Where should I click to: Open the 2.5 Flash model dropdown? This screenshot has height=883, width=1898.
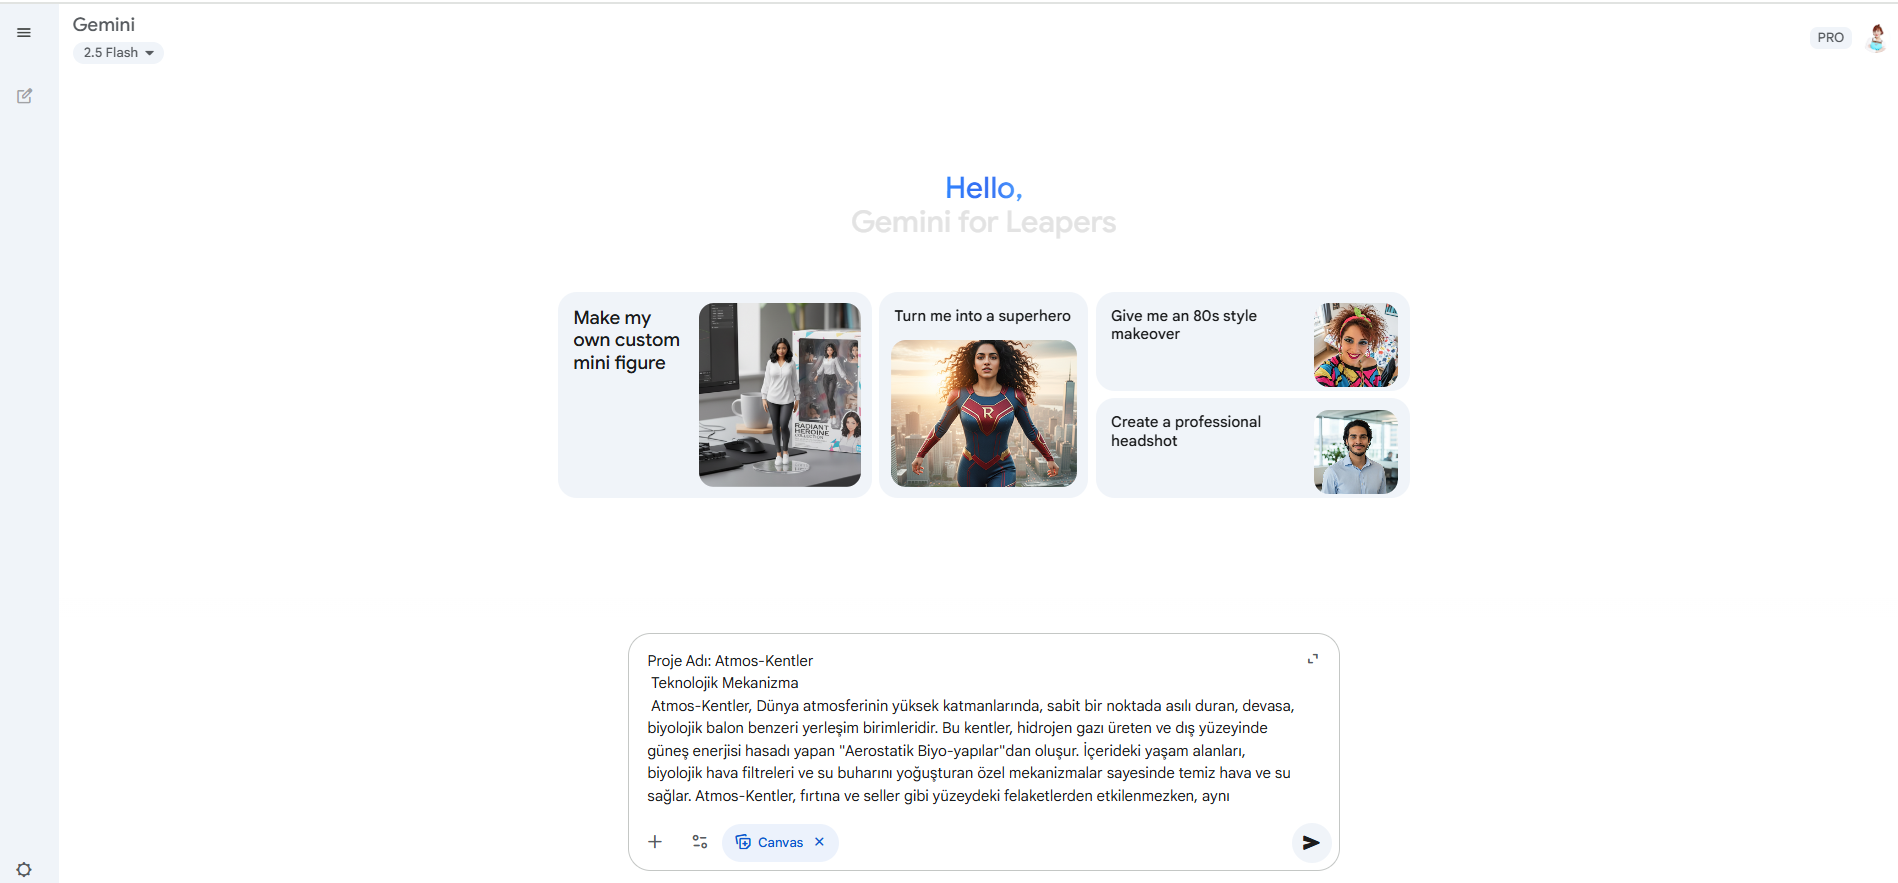[118, 53]
